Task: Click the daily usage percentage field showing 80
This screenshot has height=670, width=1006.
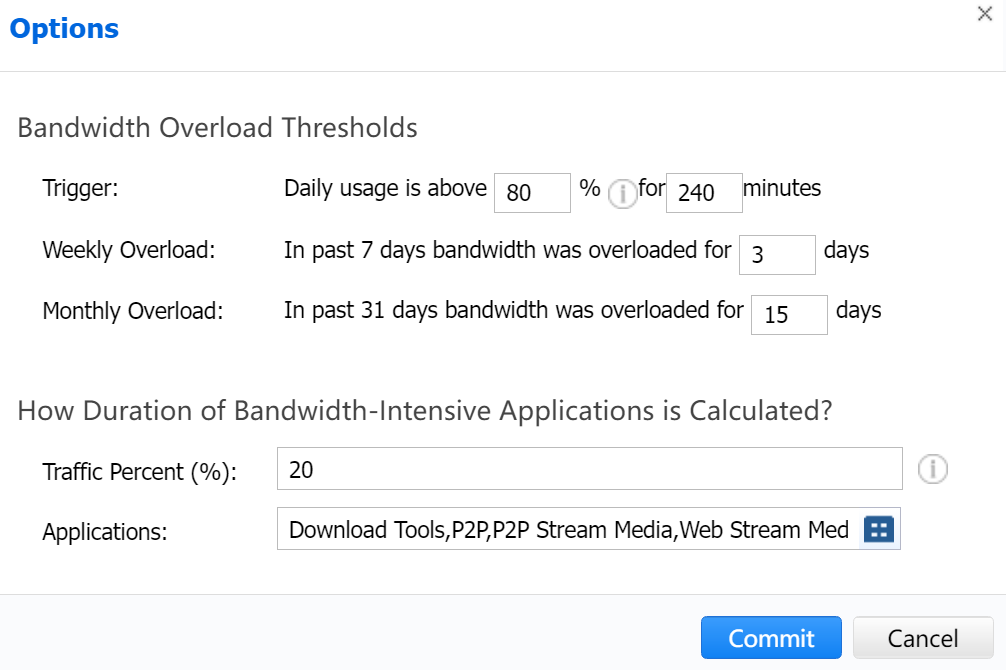Action: tap(531, 193)
